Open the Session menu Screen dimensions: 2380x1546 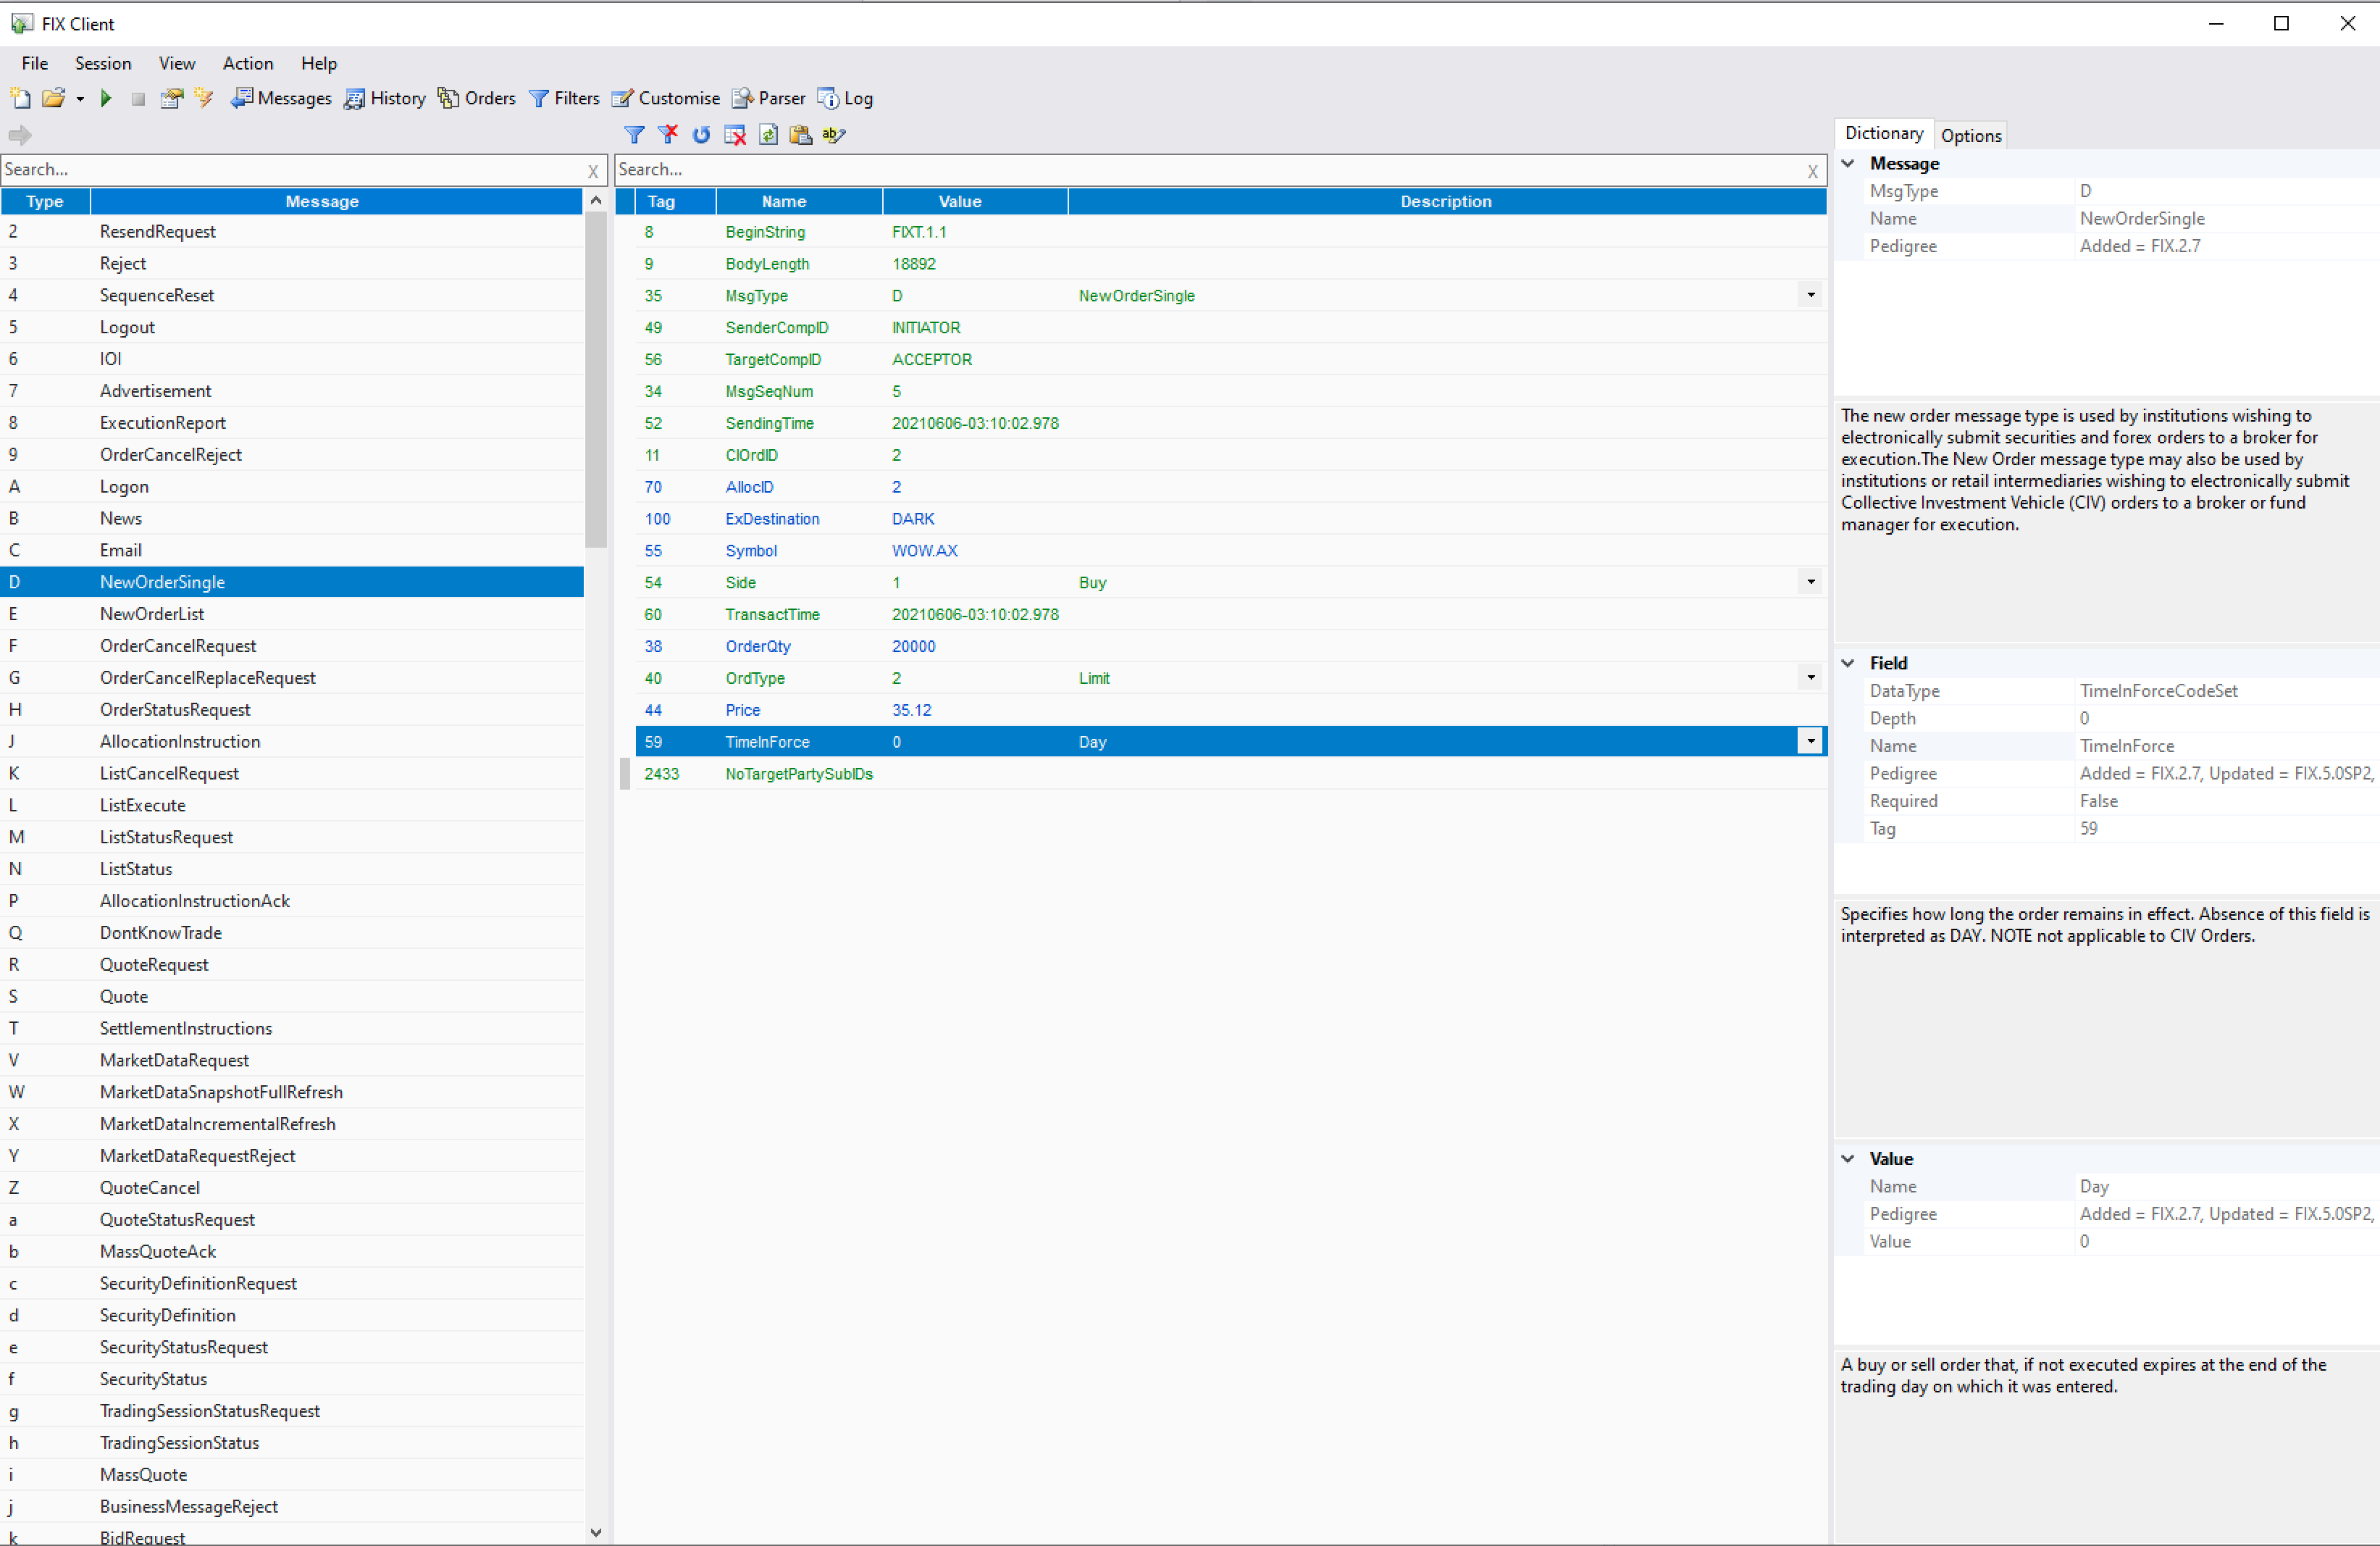102,63
